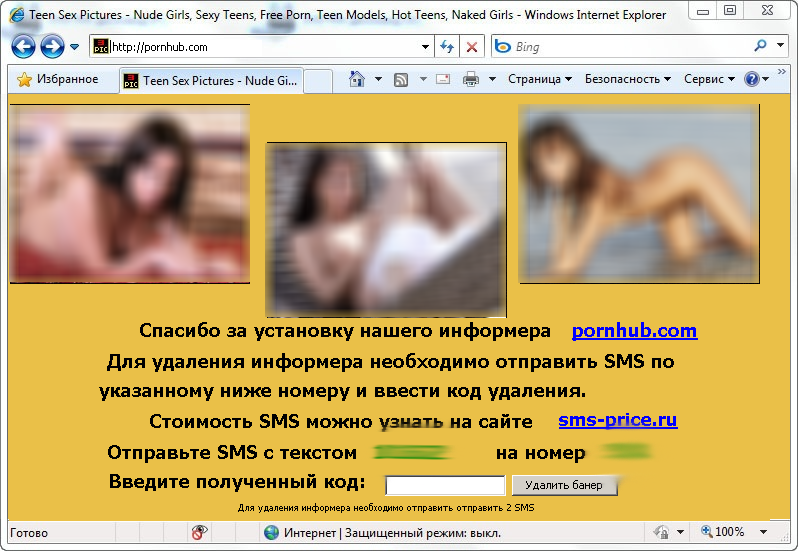Click the Print icon
This screenshot has width=798, height=551.
click(471, 79)
